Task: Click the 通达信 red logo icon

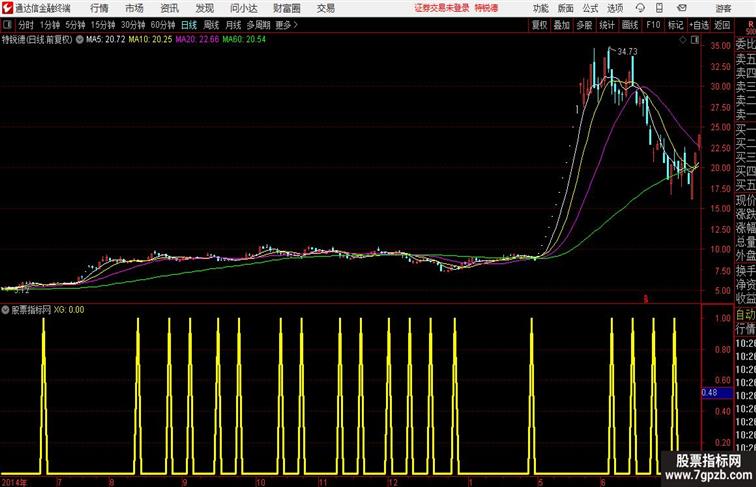Action: click(7, 8)
